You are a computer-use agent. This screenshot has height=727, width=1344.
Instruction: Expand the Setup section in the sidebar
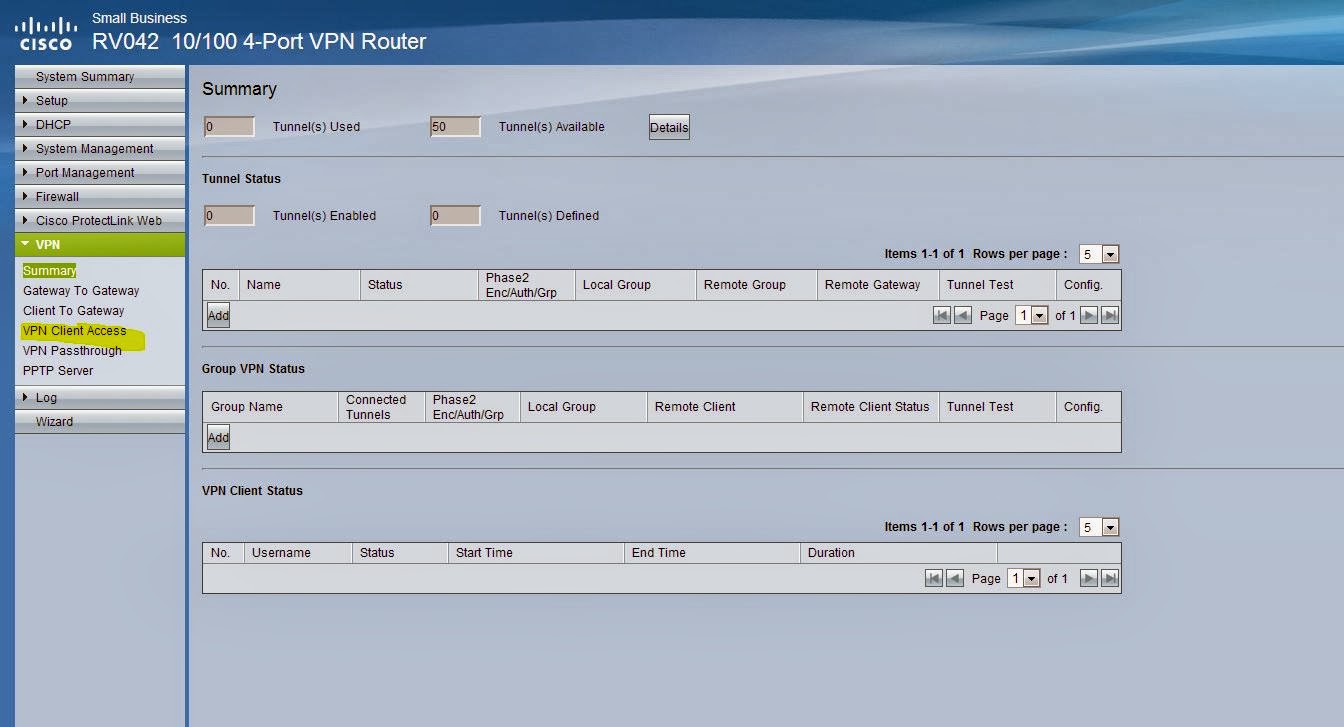[x=100, y=100]
